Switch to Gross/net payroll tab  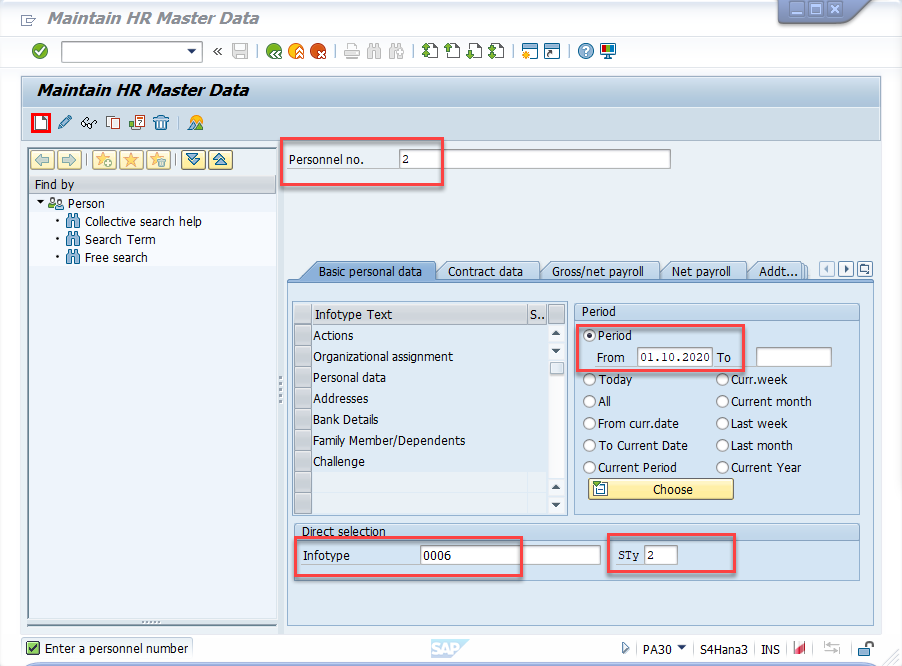tap(598, 271)
